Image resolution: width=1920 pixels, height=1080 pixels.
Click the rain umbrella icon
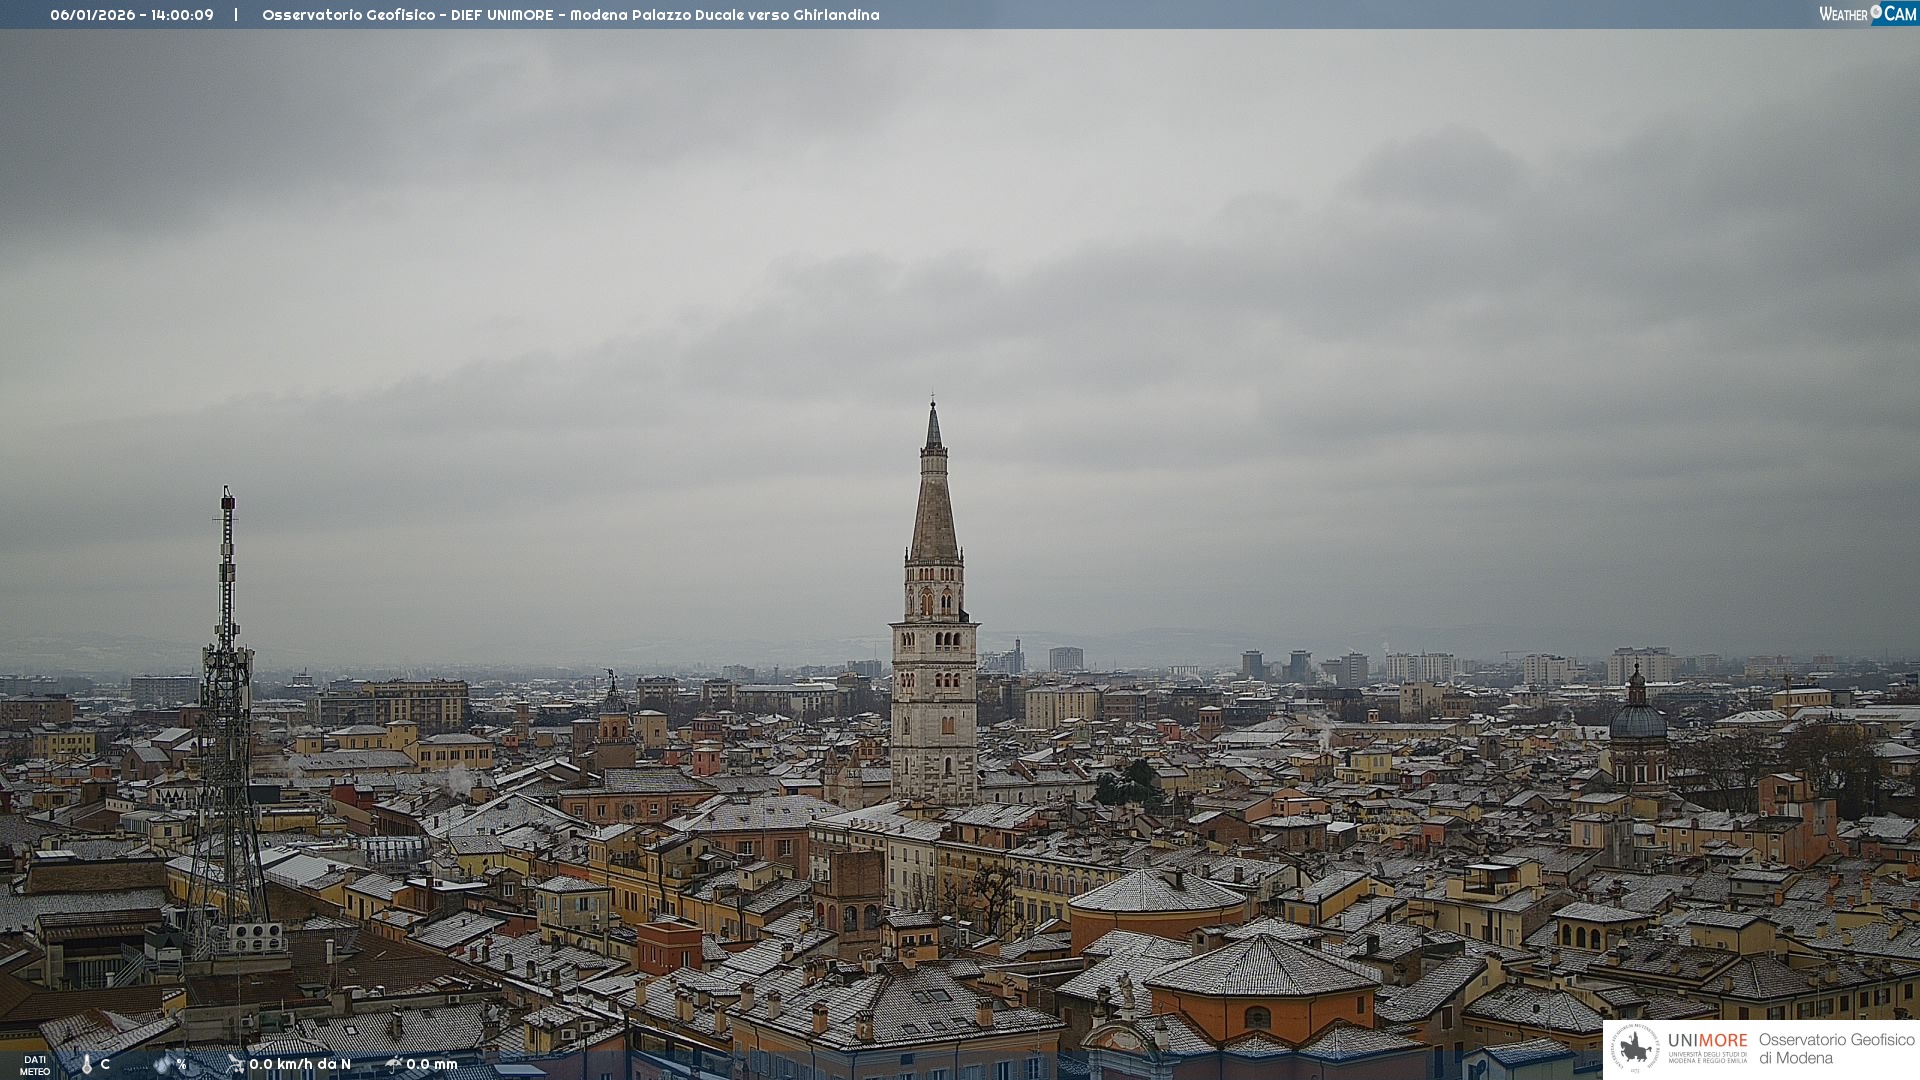(393, 1064)
